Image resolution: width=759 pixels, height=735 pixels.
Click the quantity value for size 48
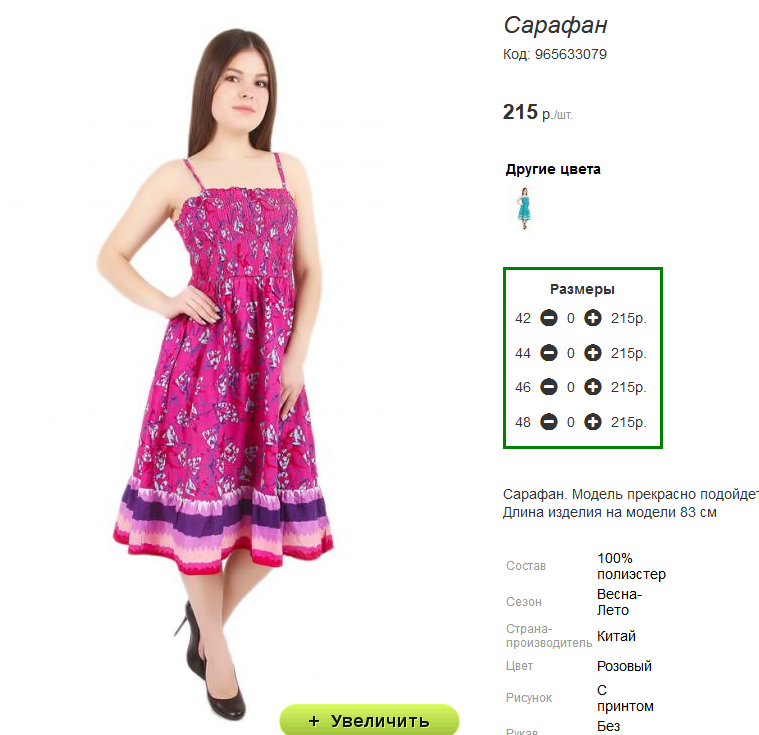(x=571, y=422)
